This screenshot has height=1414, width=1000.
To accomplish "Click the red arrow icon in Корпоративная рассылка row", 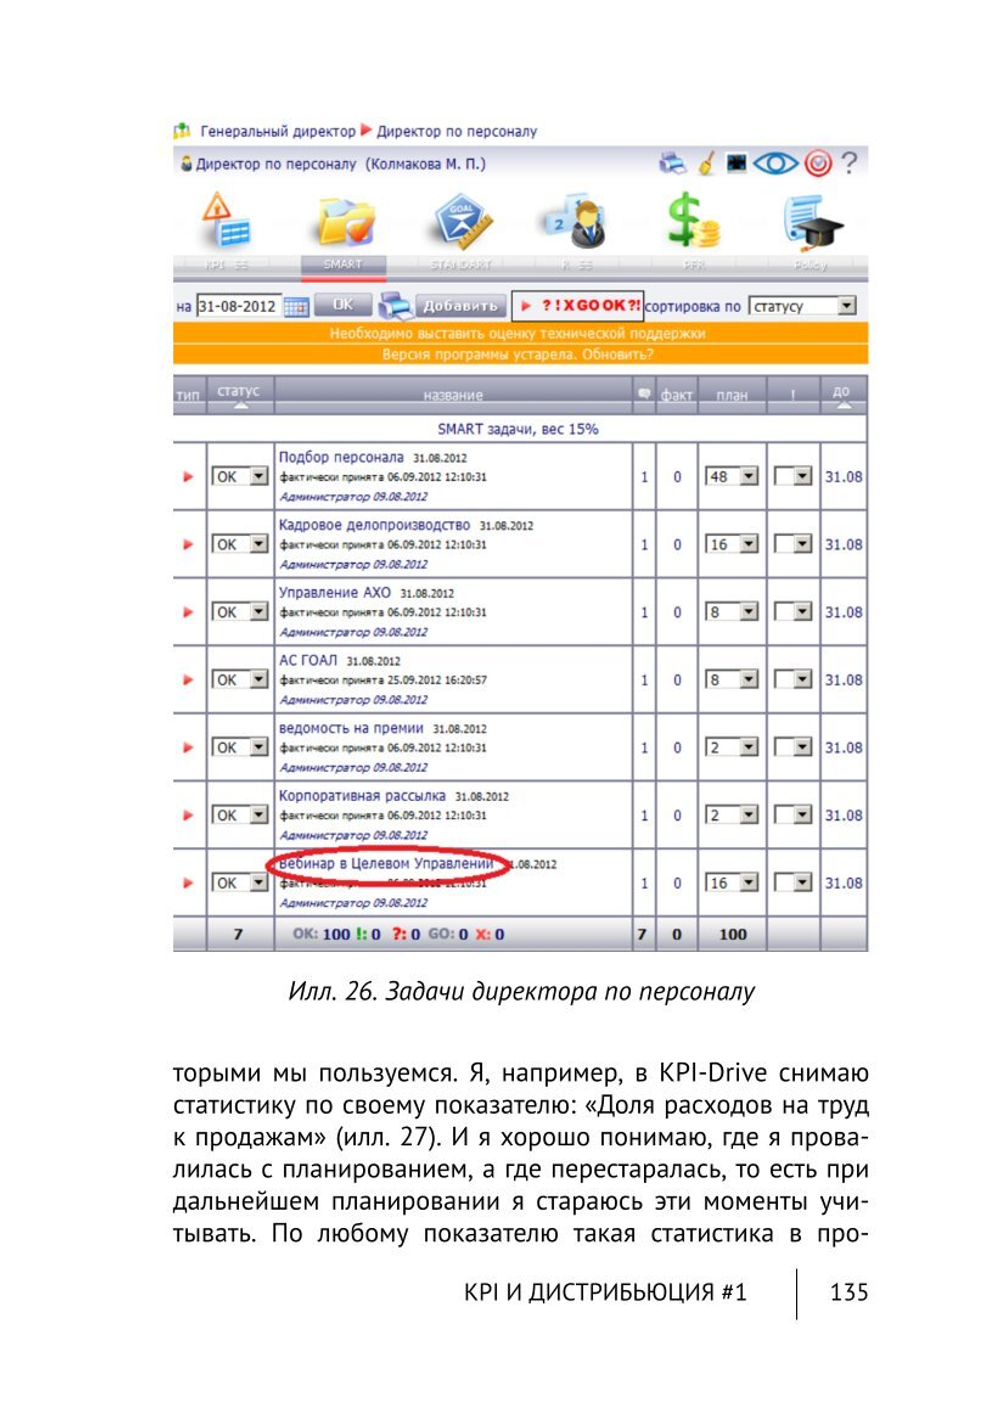I will [x=188, y=815].
